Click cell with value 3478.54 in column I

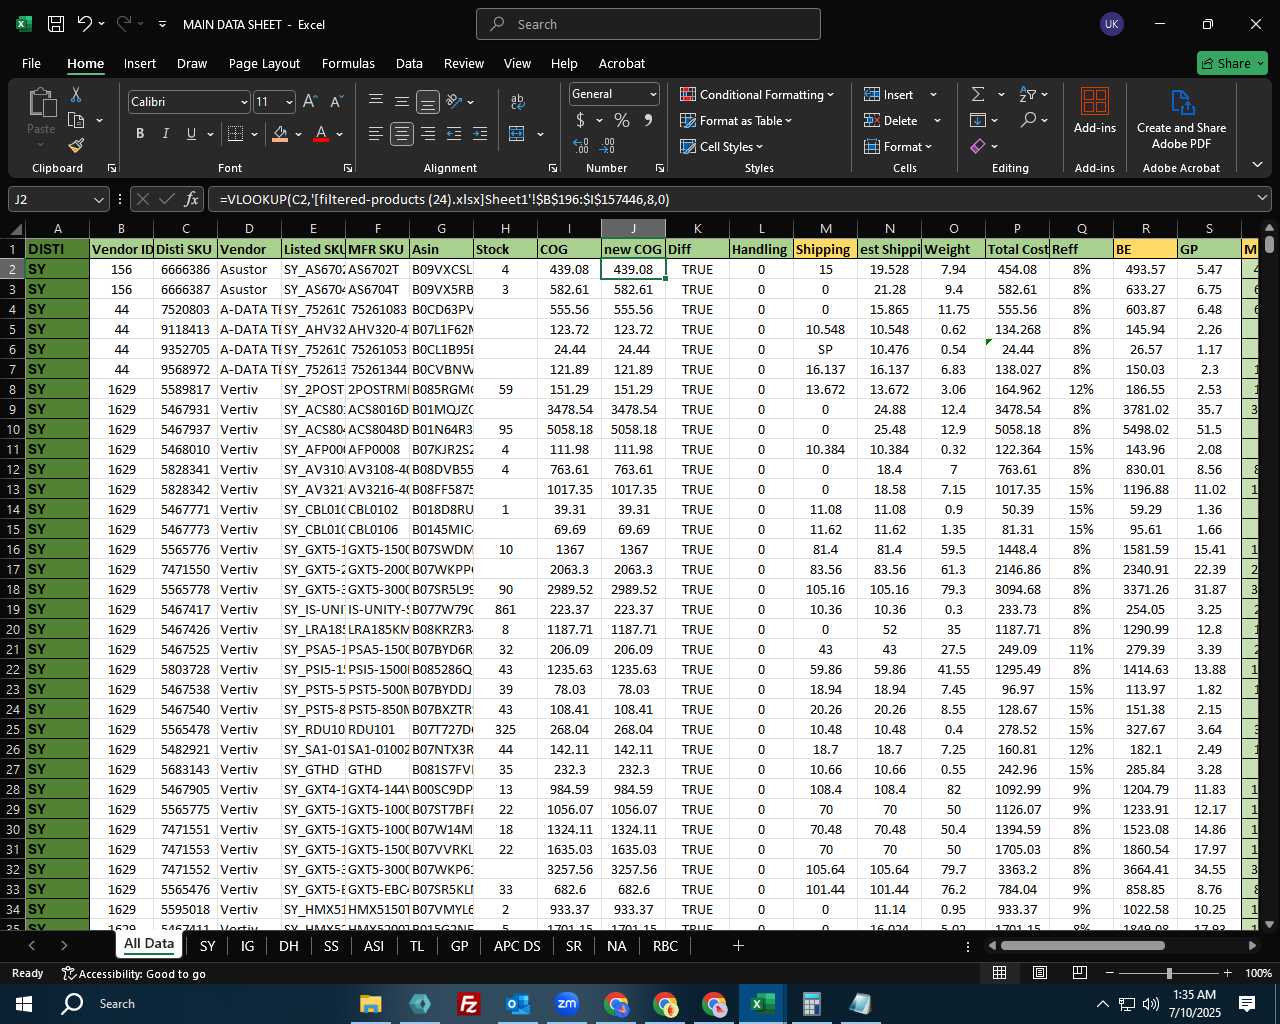coord(570,409)
